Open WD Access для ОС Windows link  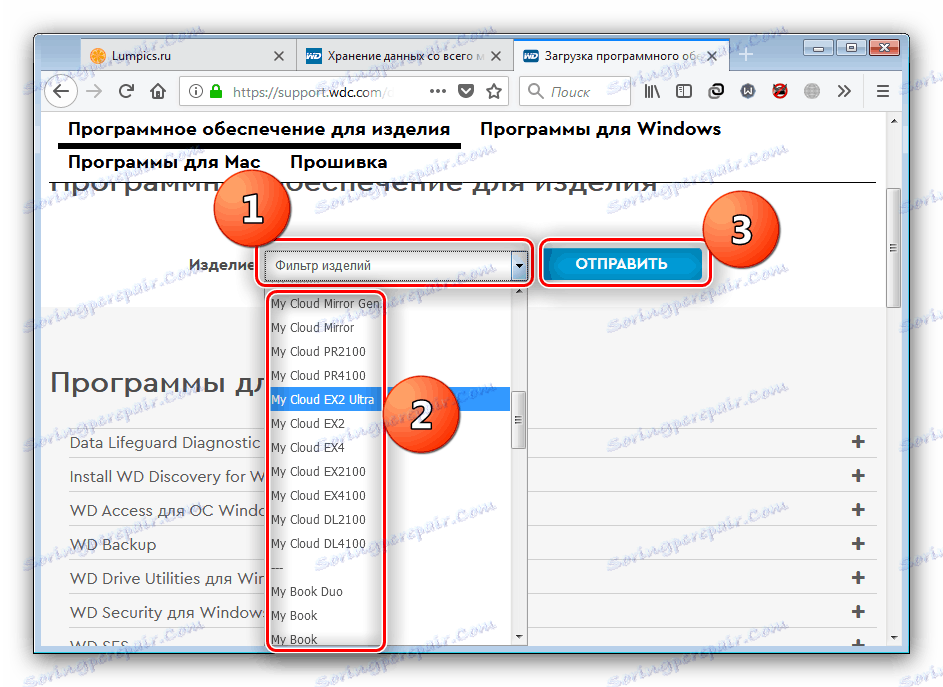tap(167, 511)
